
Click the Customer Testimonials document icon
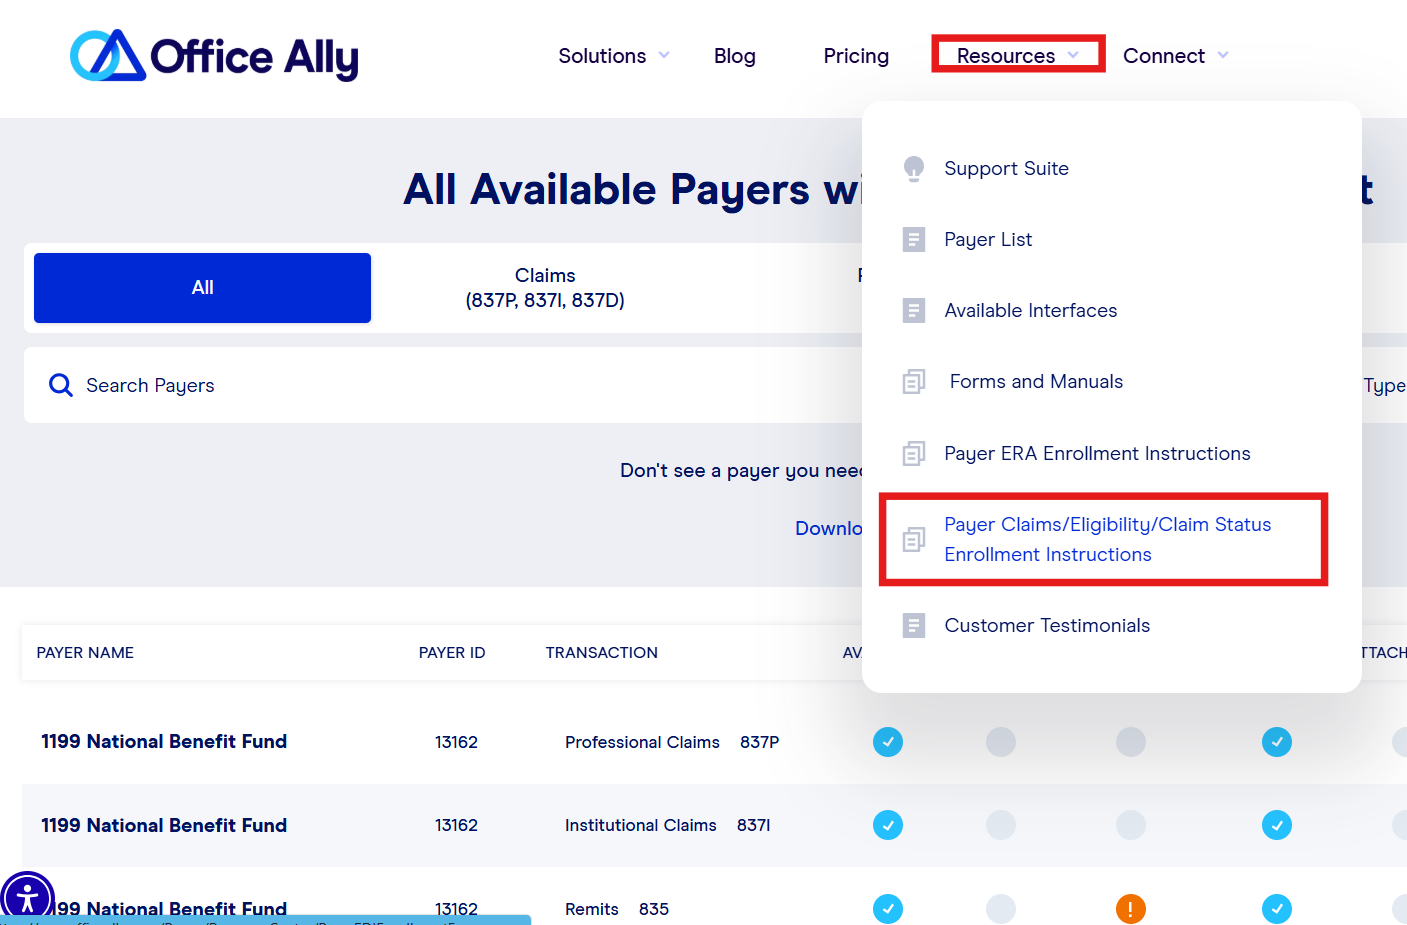[x=914, y=625]
